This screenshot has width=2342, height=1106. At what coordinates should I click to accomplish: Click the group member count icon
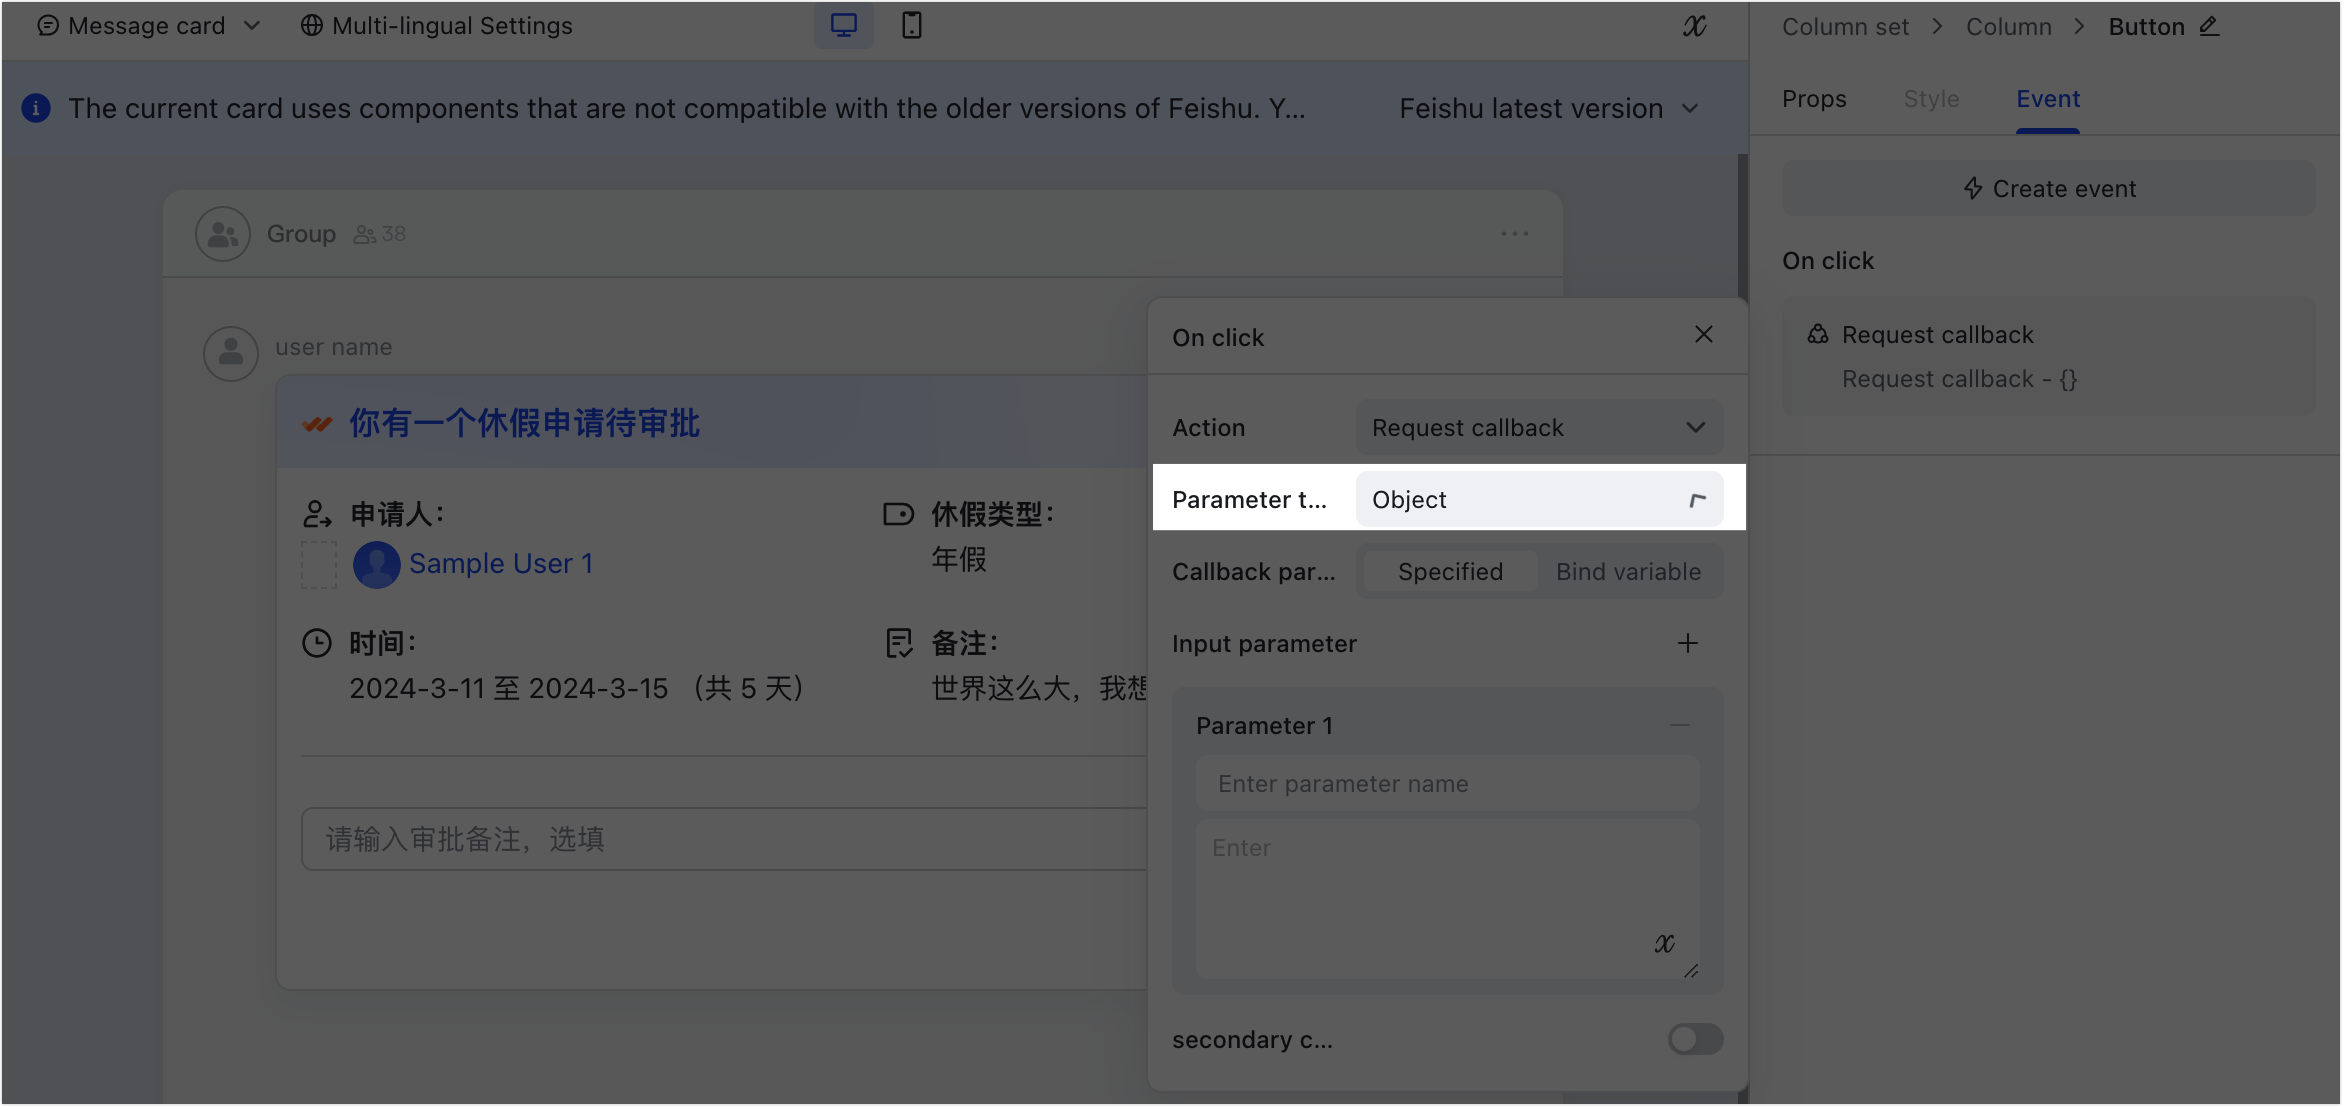coord(365,234)
